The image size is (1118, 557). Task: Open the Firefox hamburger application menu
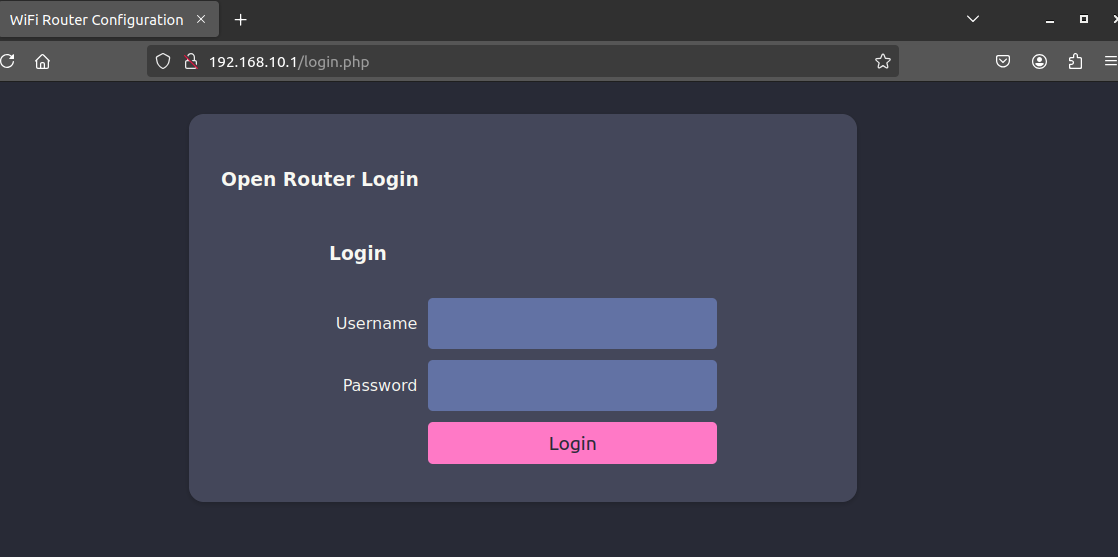click(1110, 62)
